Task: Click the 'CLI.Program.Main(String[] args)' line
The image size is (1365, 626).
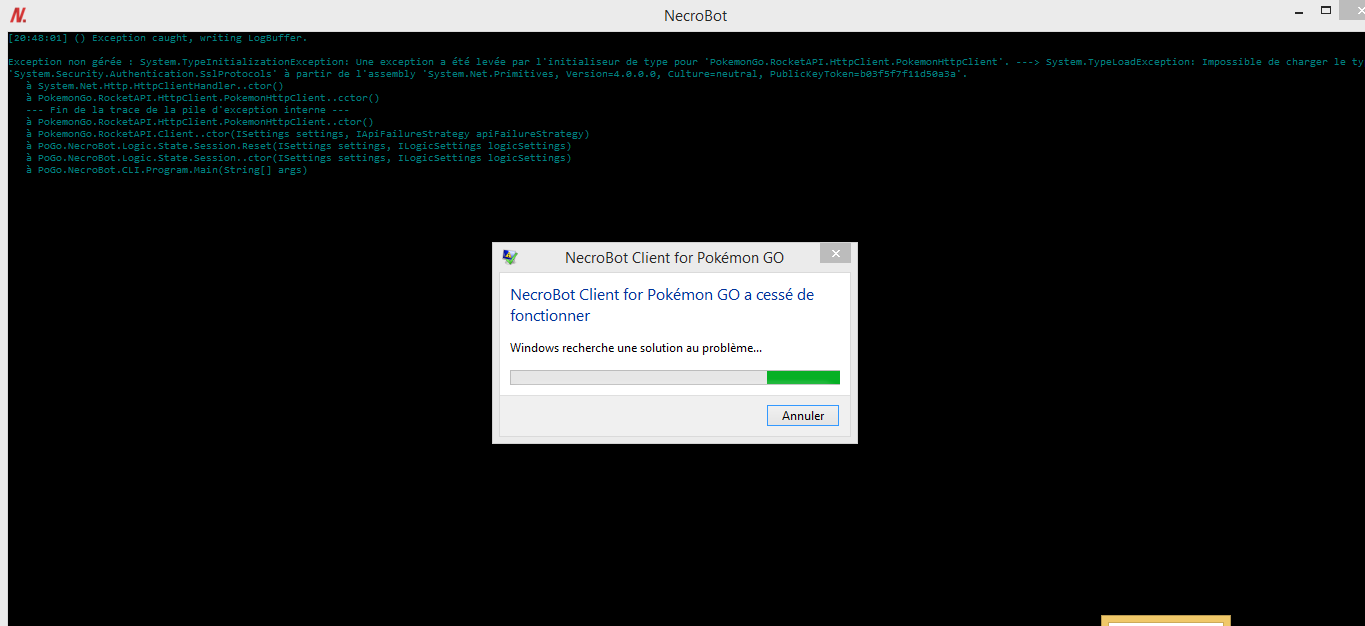Action: pos(167,170)
